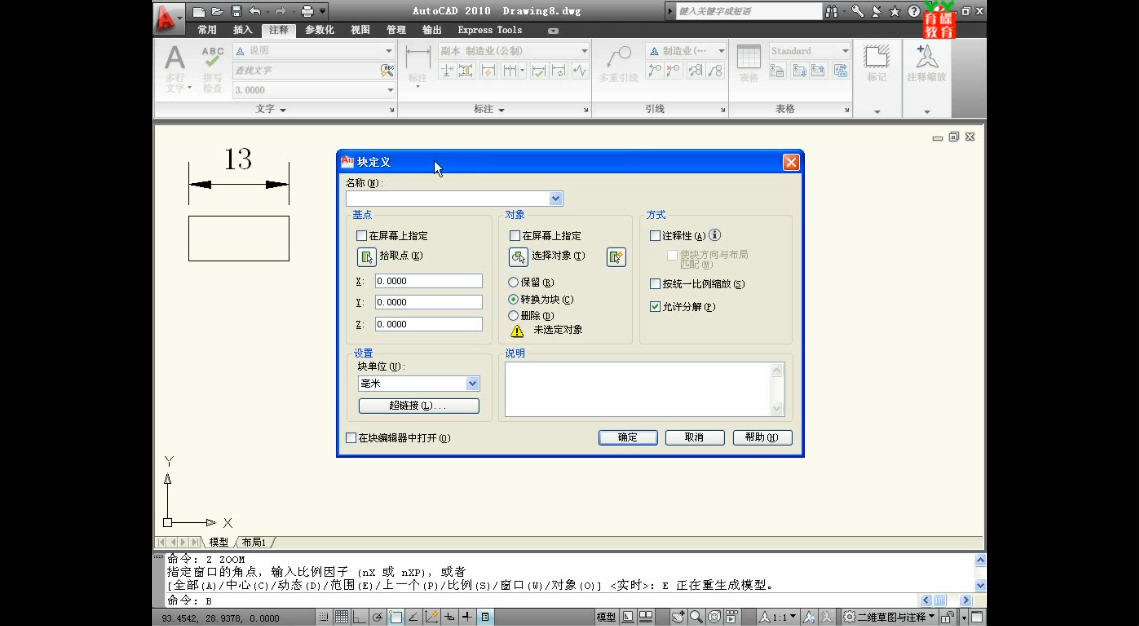Select the 删除 (Delete) radio button
Screen dimensions: 1139x626
(x=514, y=316)
